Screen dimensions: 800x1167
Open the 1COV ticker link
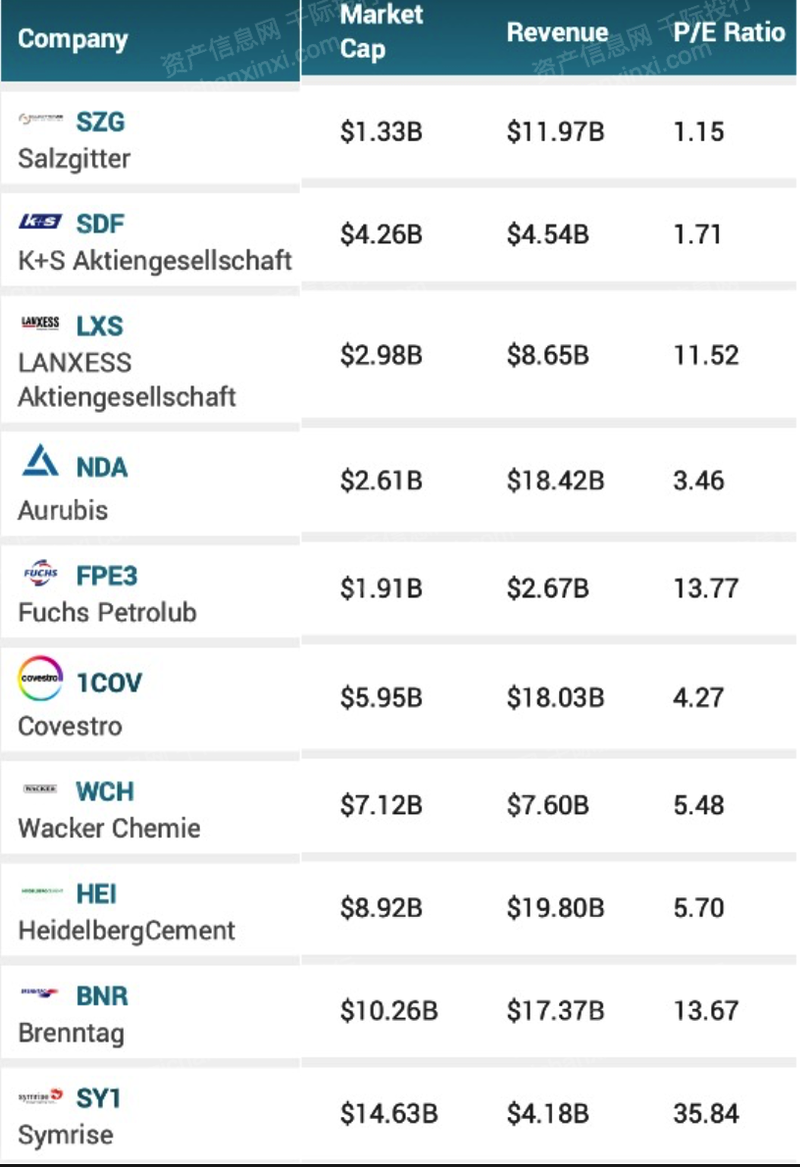109,683
